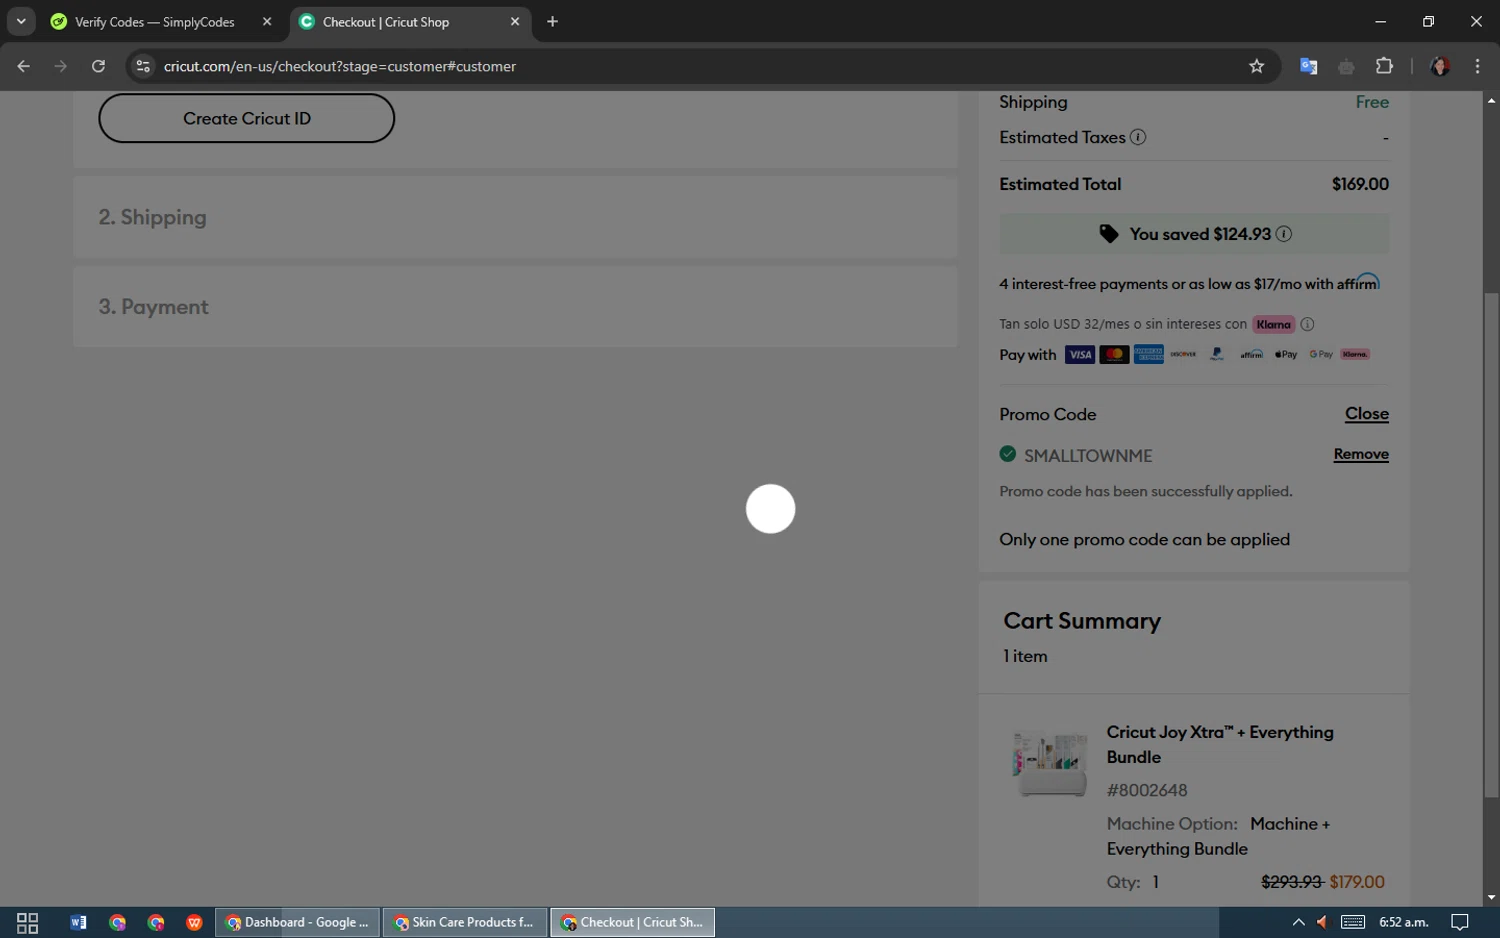This screenshot has height=938, width=1500.
Task: Open the Extensions puzzle icon
Action: pyautogui.click(x=1384, y=66)
